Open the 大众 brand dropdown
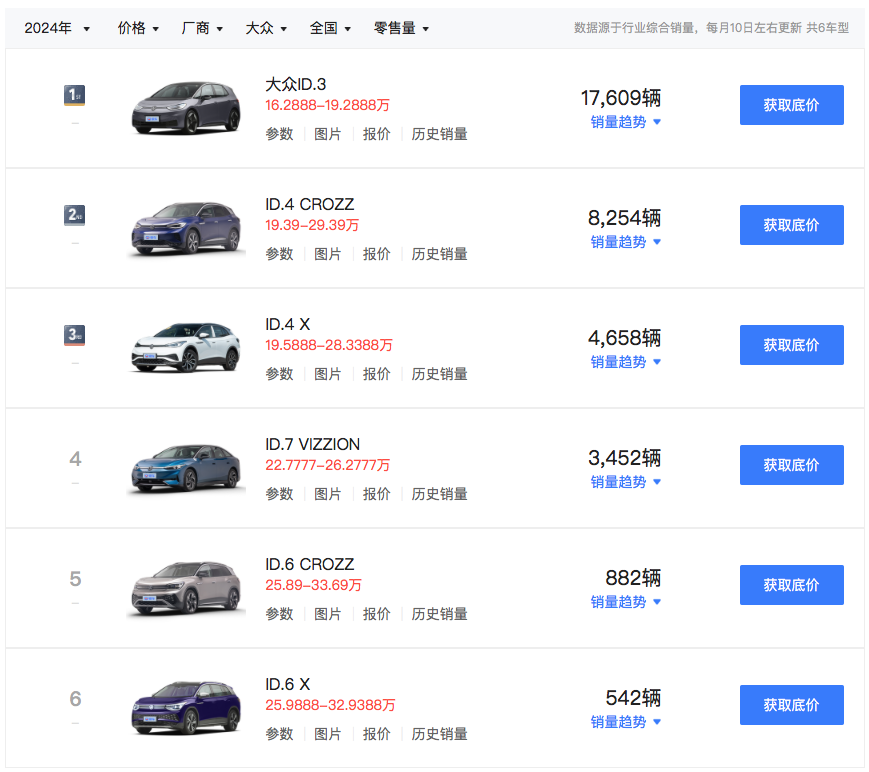Image resolution: width=869 pixels, height=772 pixels. [266, 28]
